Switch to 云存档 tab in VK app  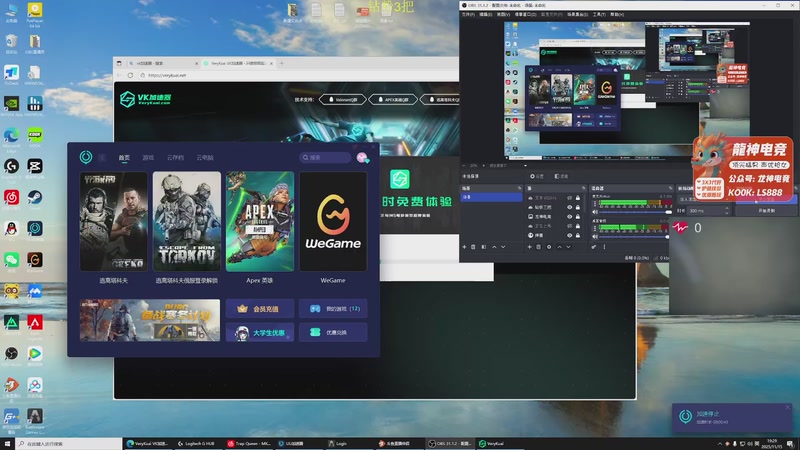(175, 158)
